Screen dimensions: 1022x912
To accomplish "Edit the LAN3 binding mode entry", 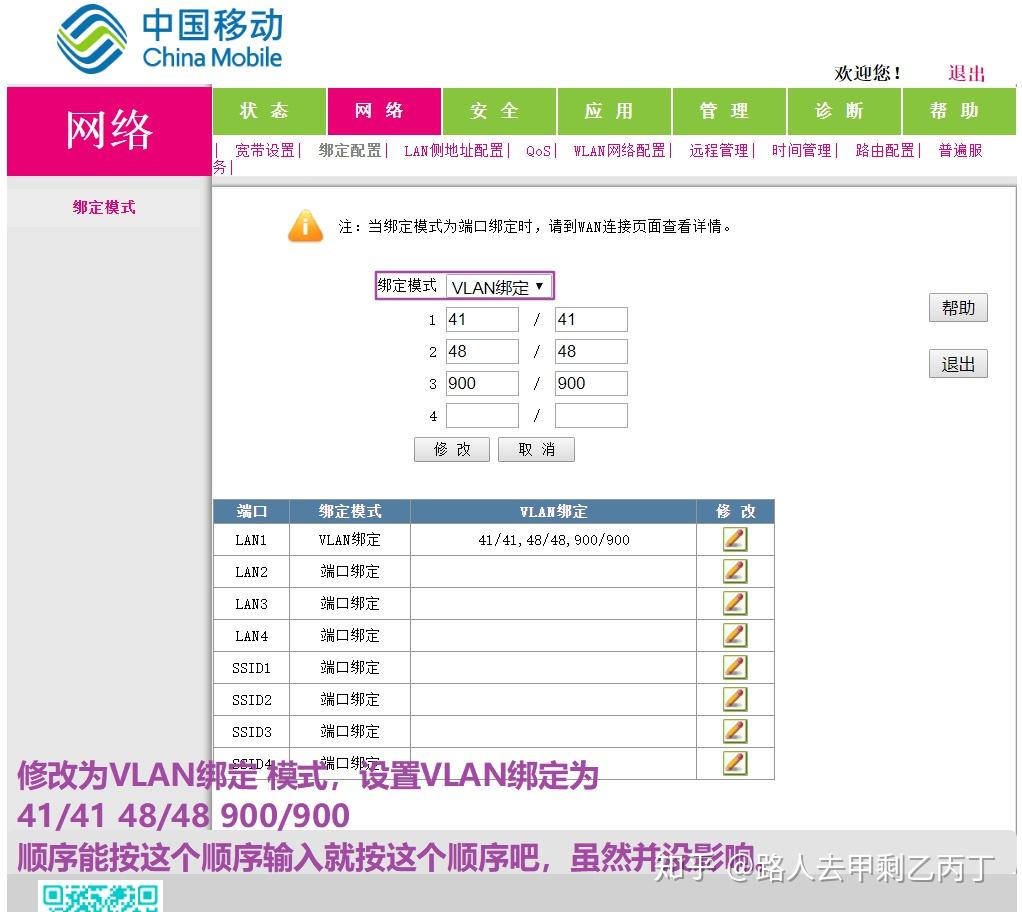I will coord(733,603).
